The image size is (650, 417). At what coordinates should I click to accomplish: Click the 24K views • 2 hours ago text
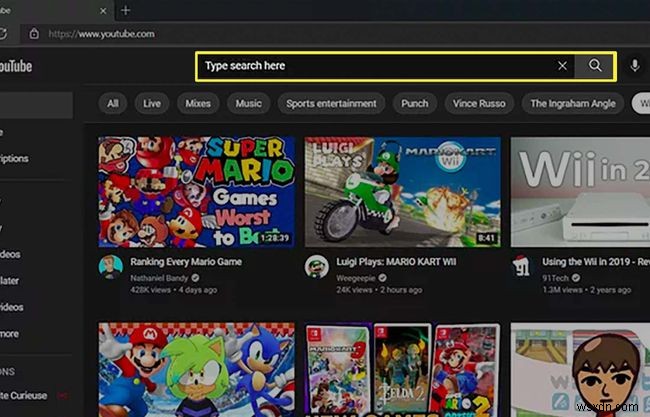[379, 290]
